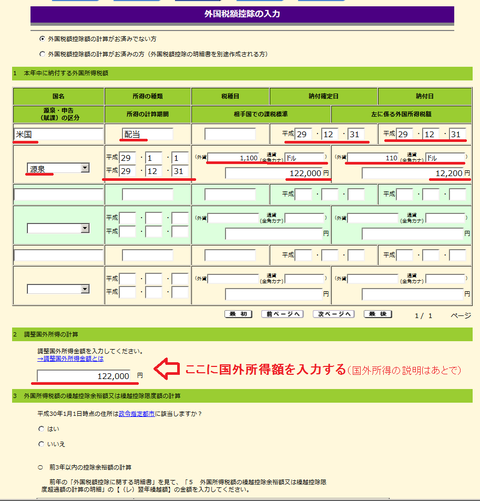Click the taxable base yen field 122,000

(274, 173)
